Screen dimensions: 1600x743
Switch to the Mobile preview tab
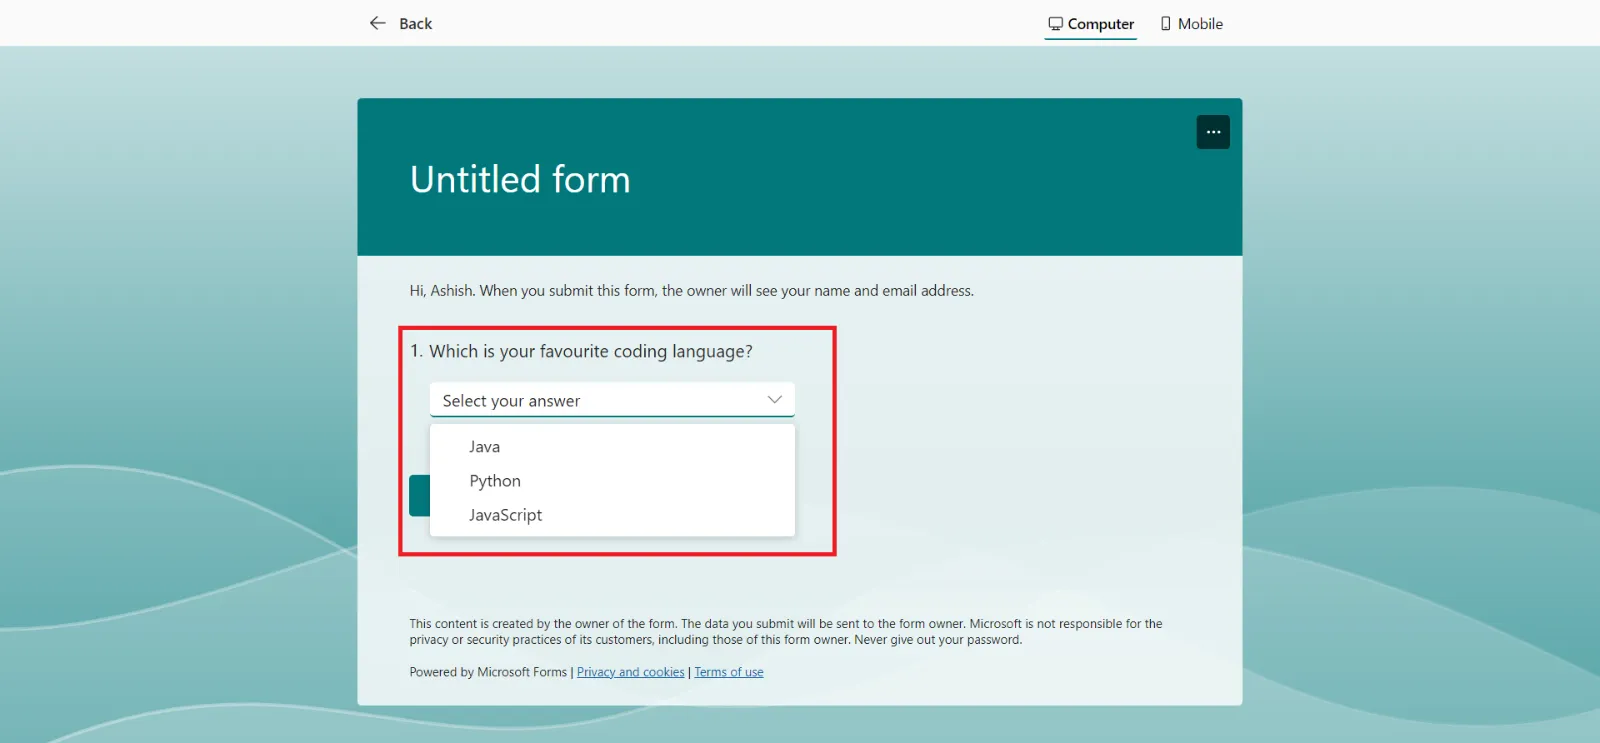[1192, 23]
